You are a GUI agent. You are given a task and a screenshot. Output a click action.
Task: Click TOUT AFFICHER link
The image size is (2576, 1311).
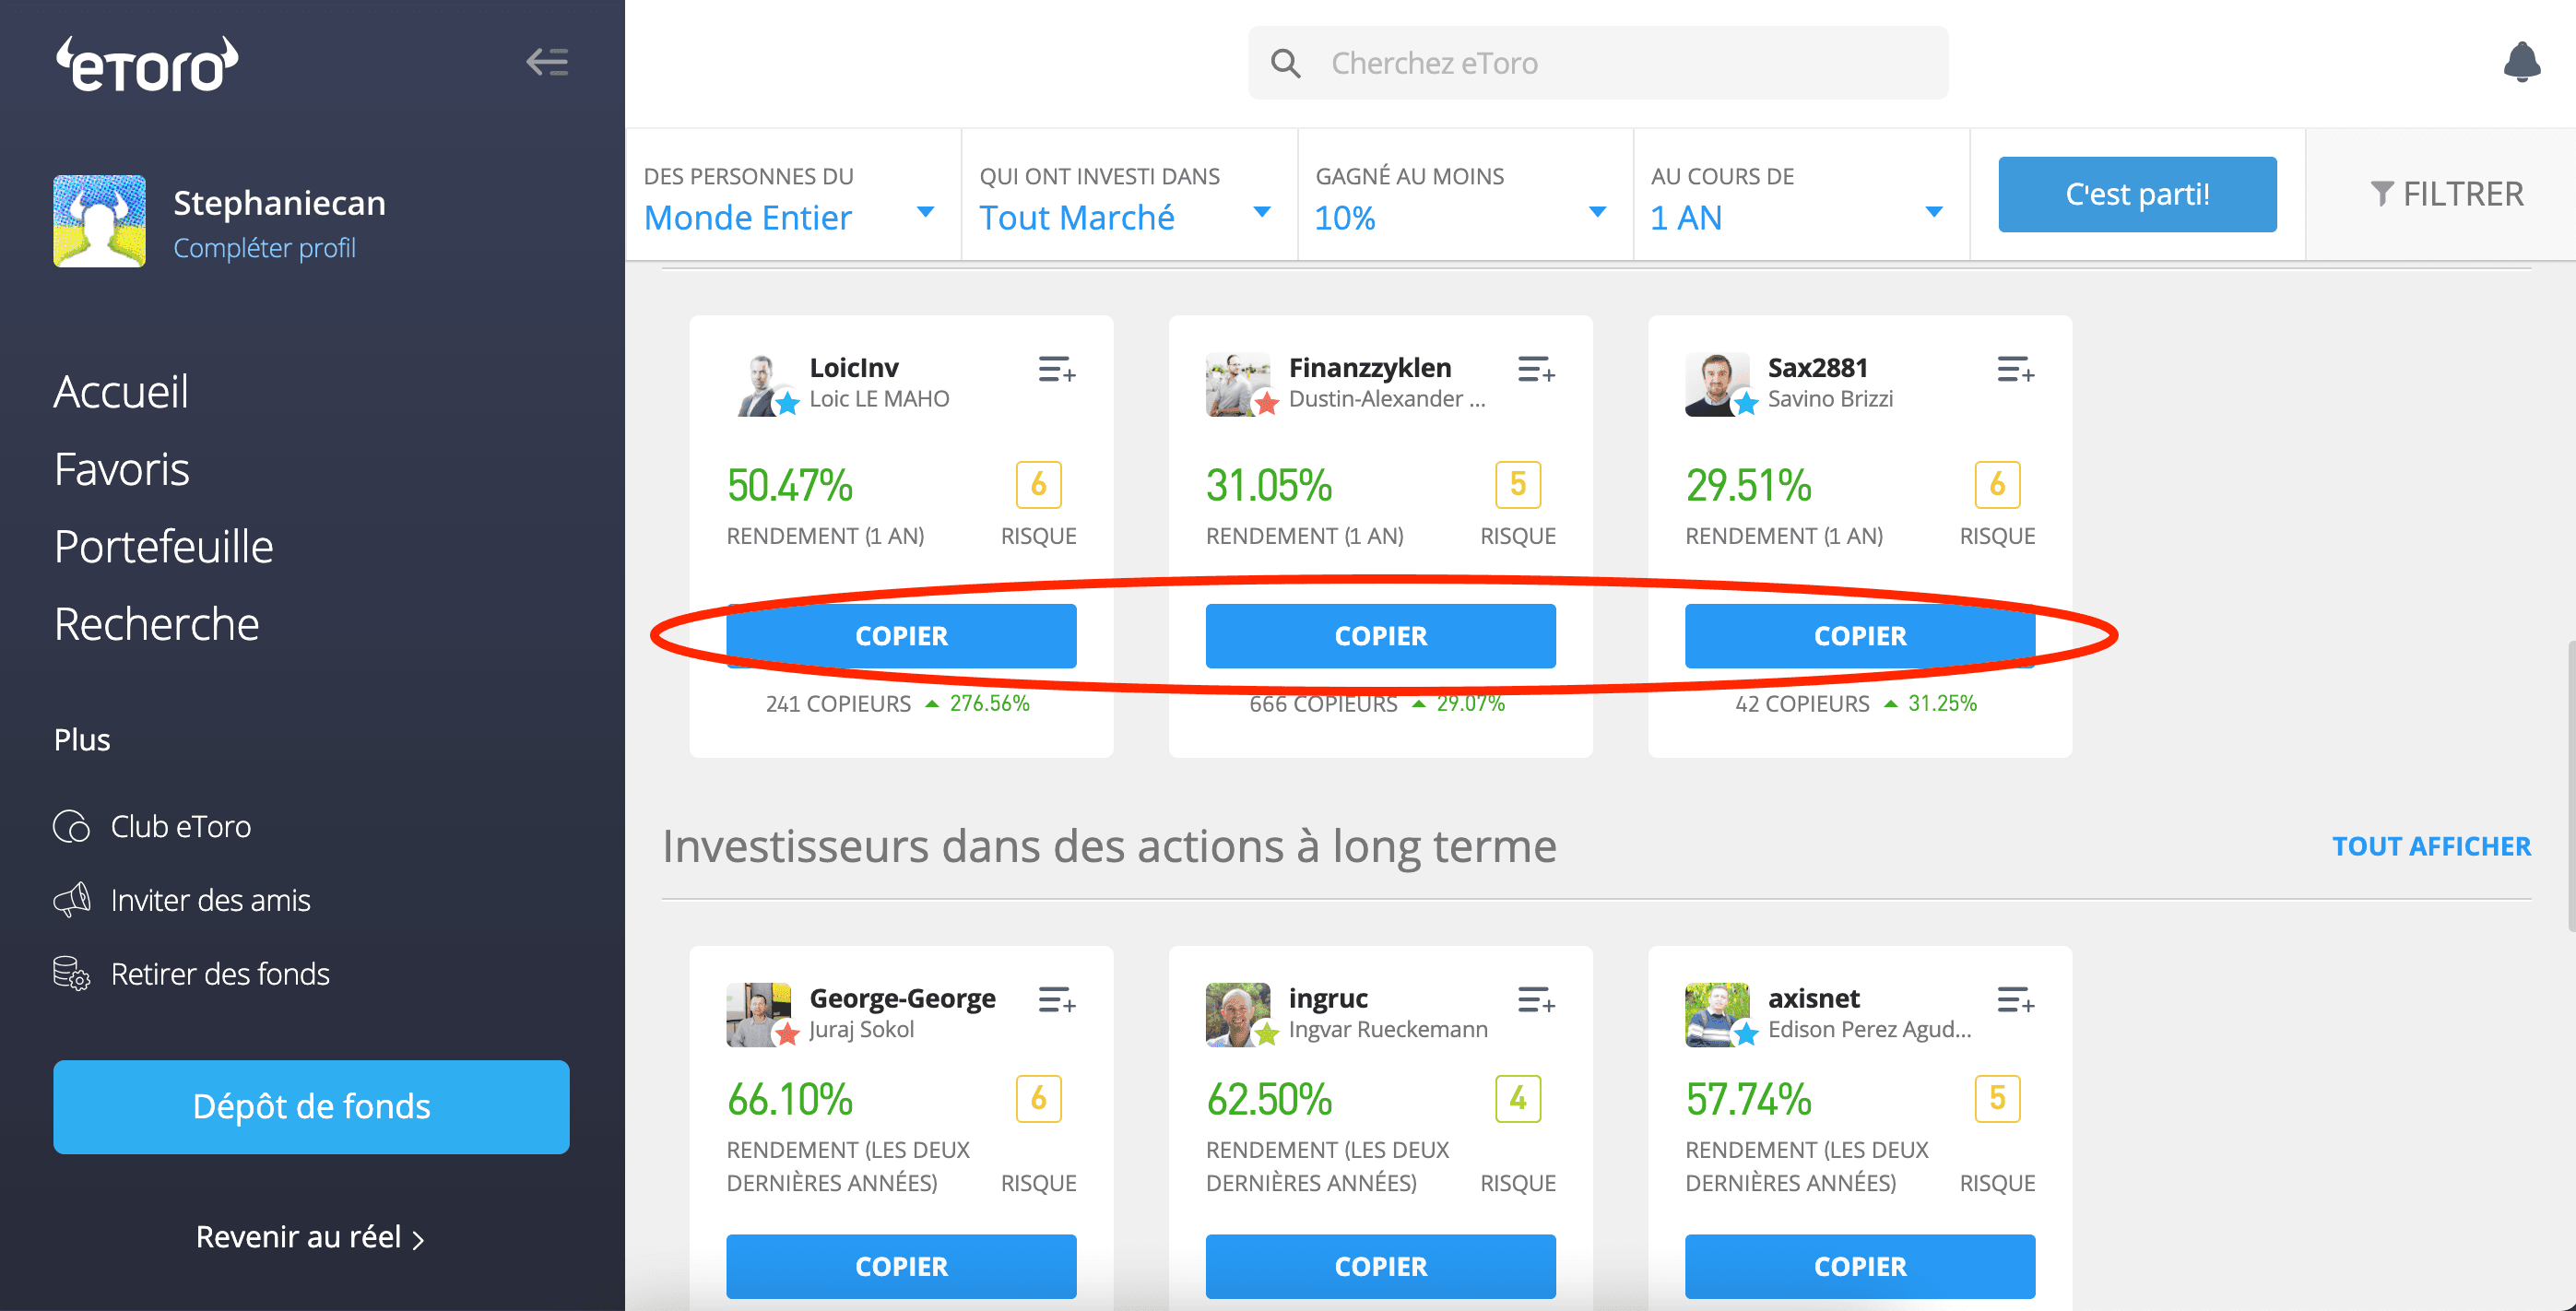(2430, 846)
